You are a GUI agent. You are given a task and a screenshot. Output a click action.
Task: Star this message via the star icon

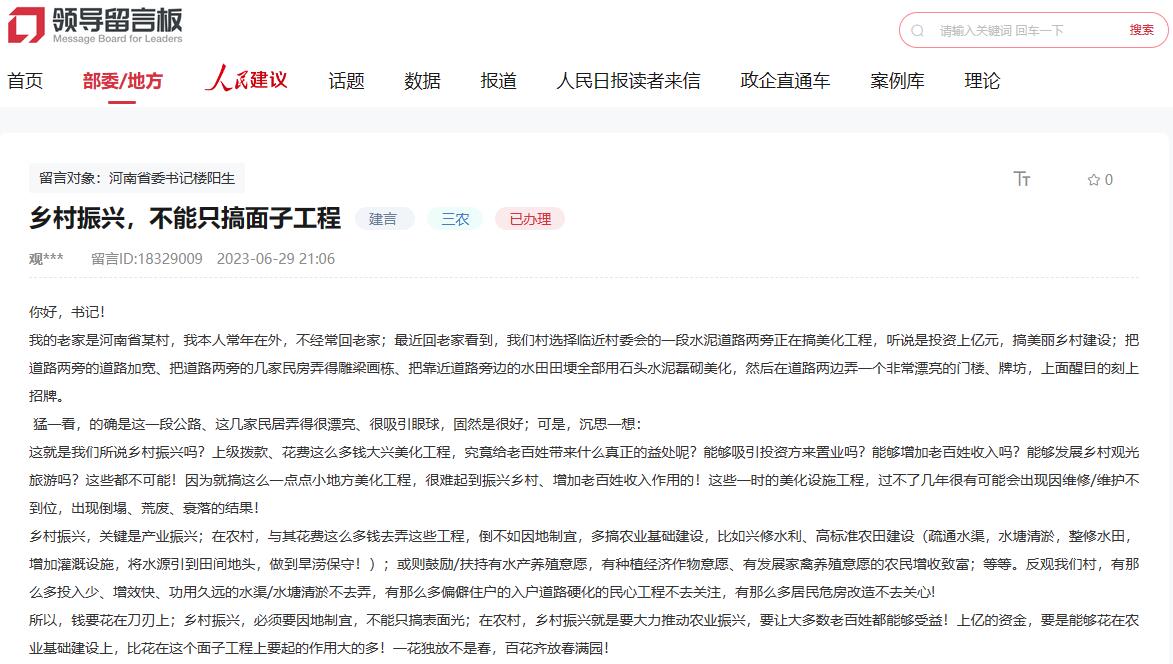click(x=1093, y=180)
